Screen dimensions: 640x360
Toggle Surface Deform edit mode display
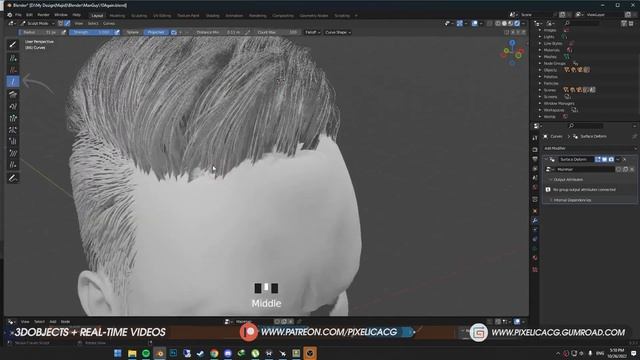tap(598, 160)
